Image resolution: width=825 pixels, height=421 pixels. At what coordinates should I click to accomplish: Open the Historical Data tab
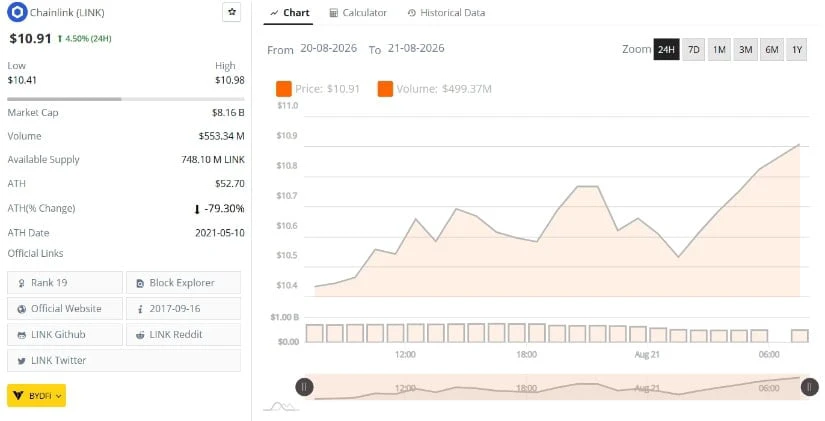coord(446,13)
